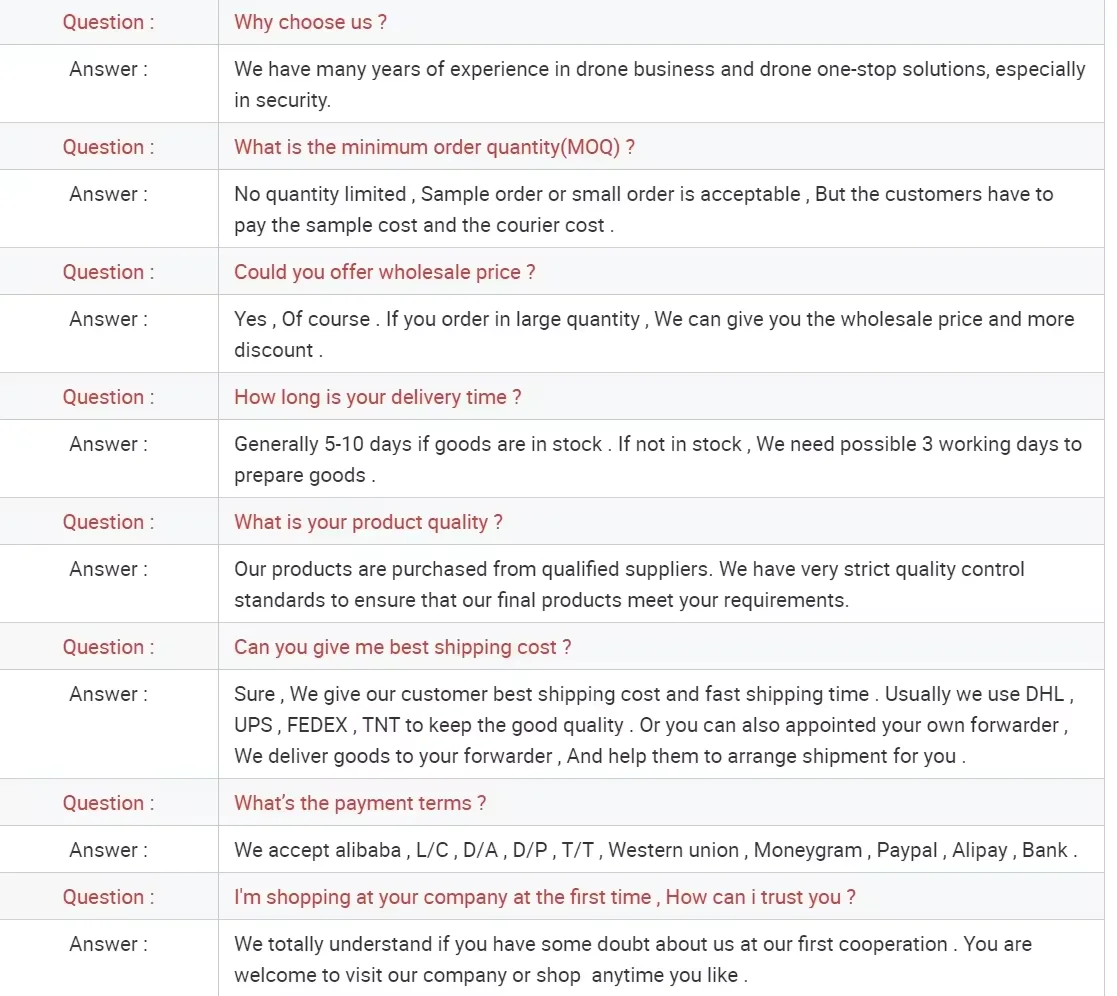This screenshot has width=1117, height=996.
Task: Click the answer about qualified suppliers
Action: pyautogui.click(x=629, y=584)
